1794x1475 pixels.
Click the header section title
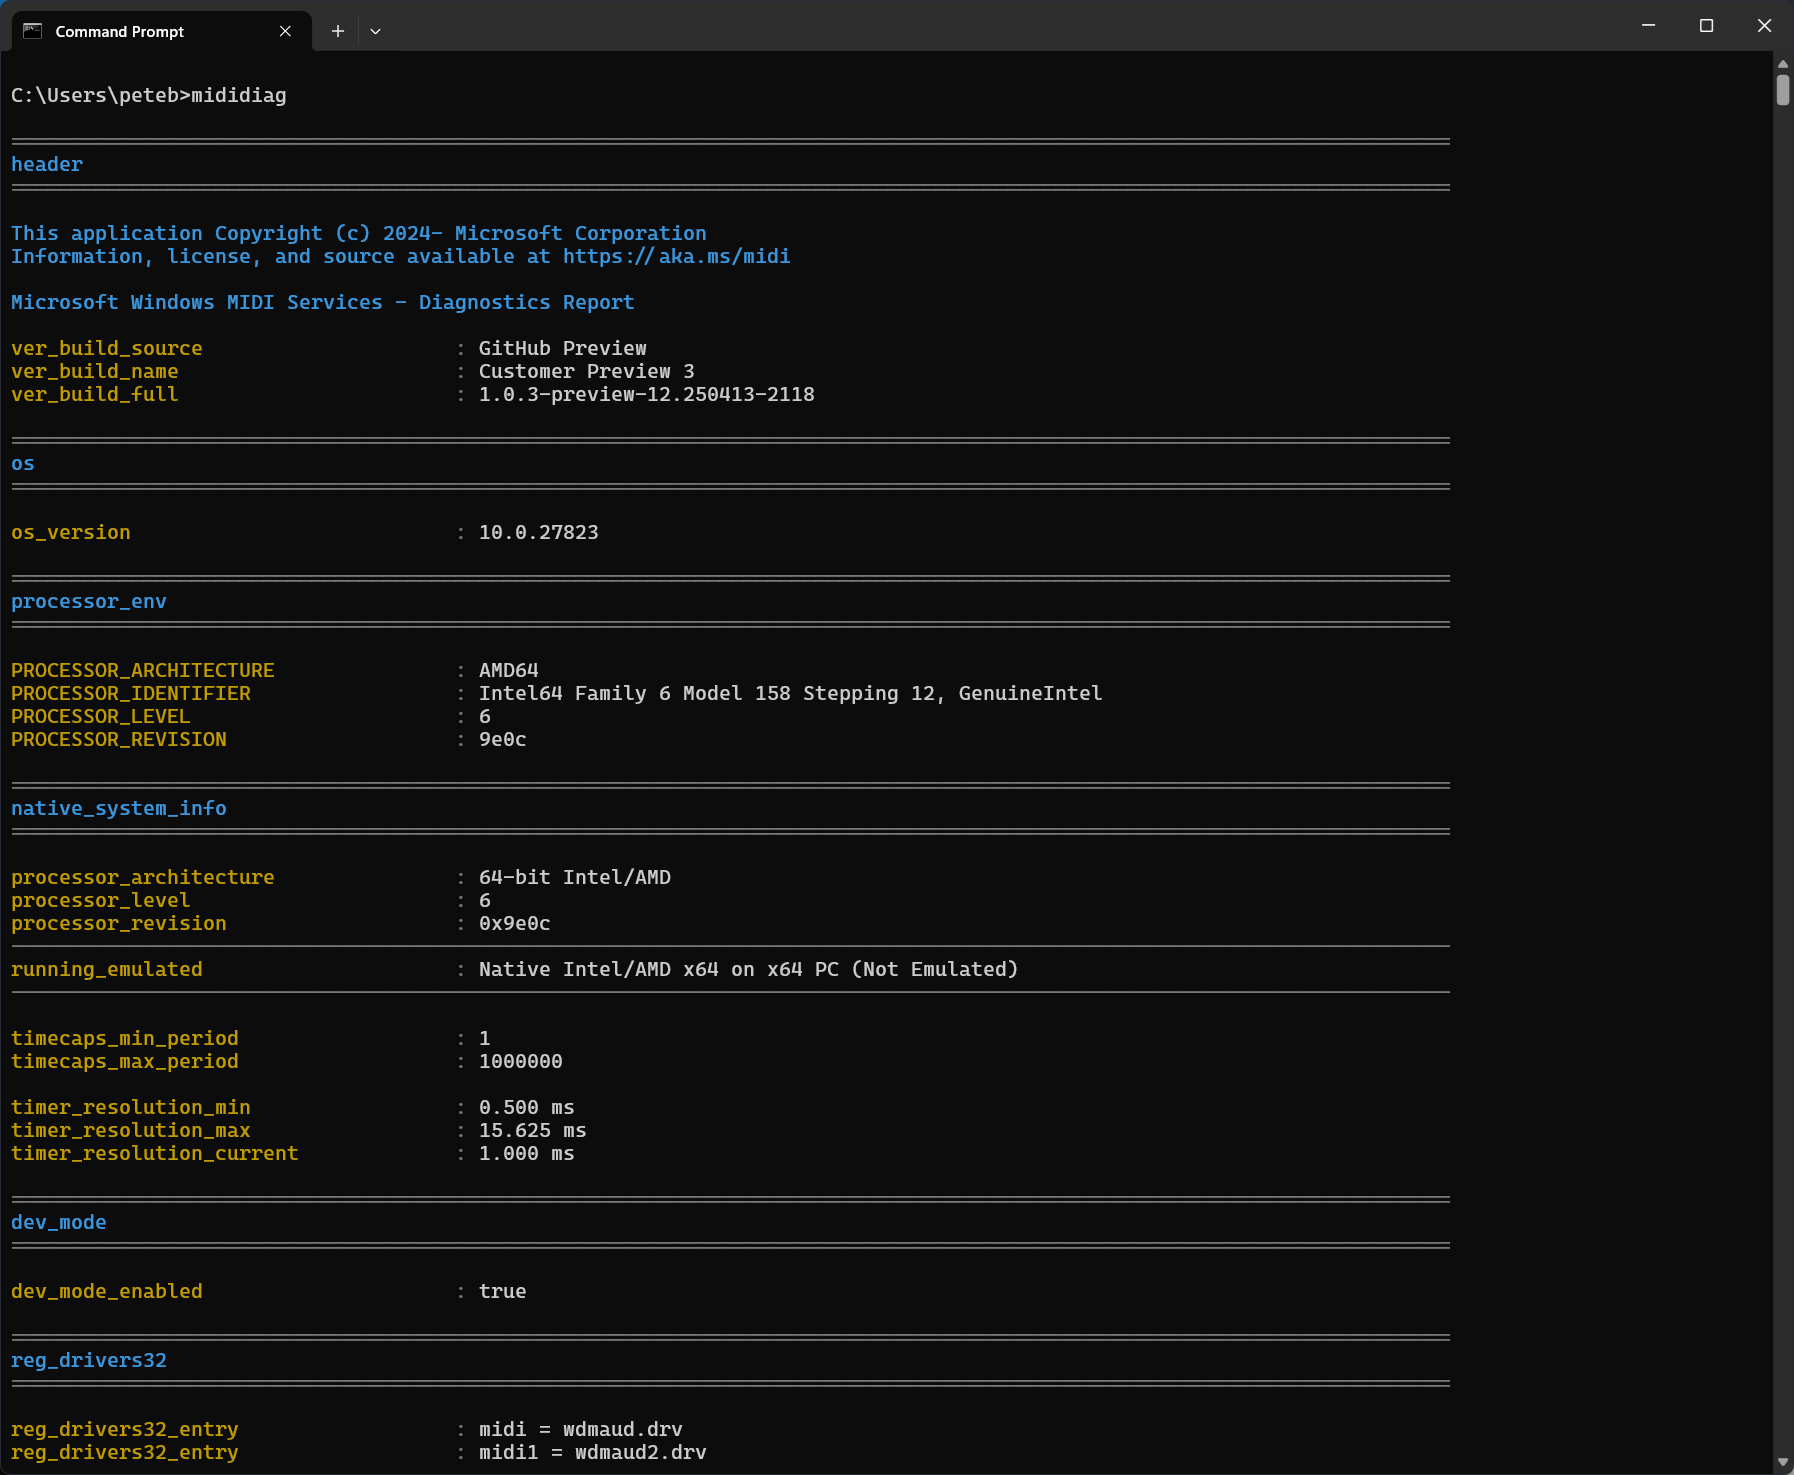click(x=47, y=165)
